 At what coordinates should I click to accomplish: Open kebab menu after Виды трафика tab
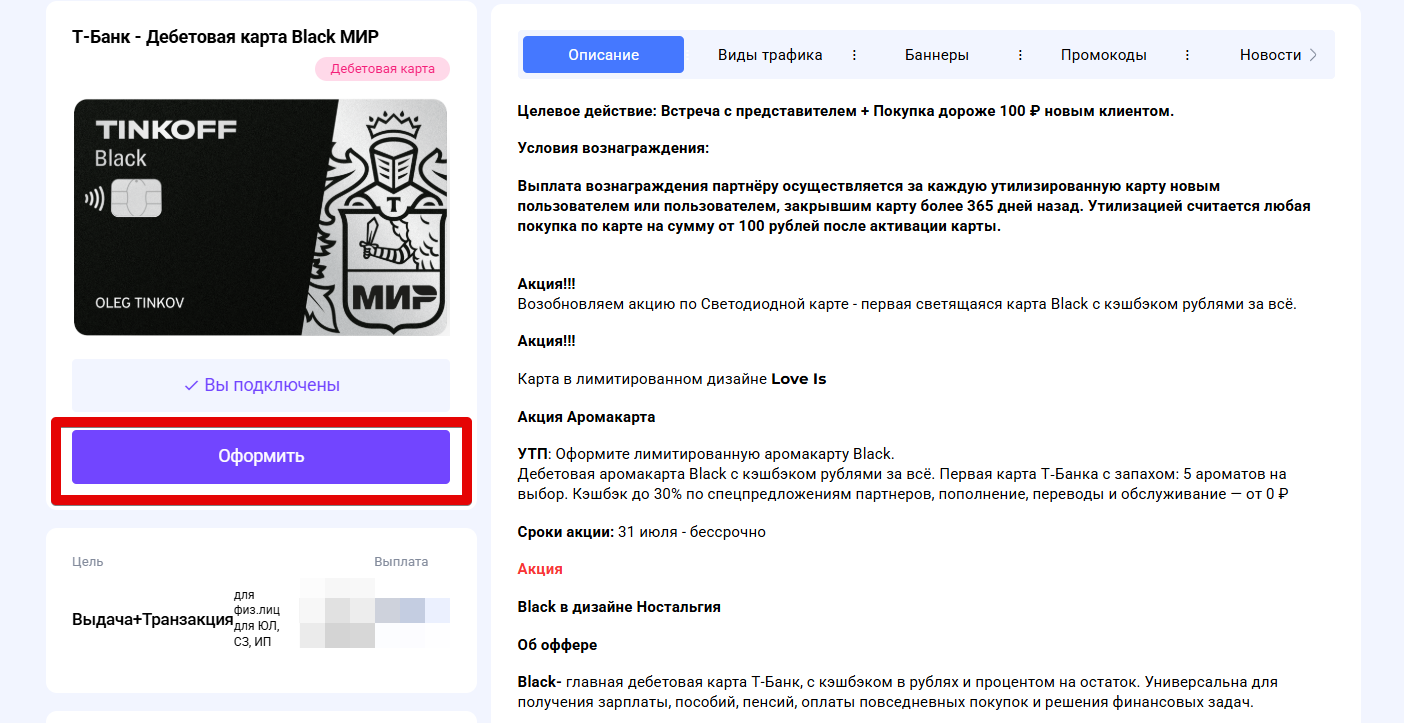(x=854, y=55)
